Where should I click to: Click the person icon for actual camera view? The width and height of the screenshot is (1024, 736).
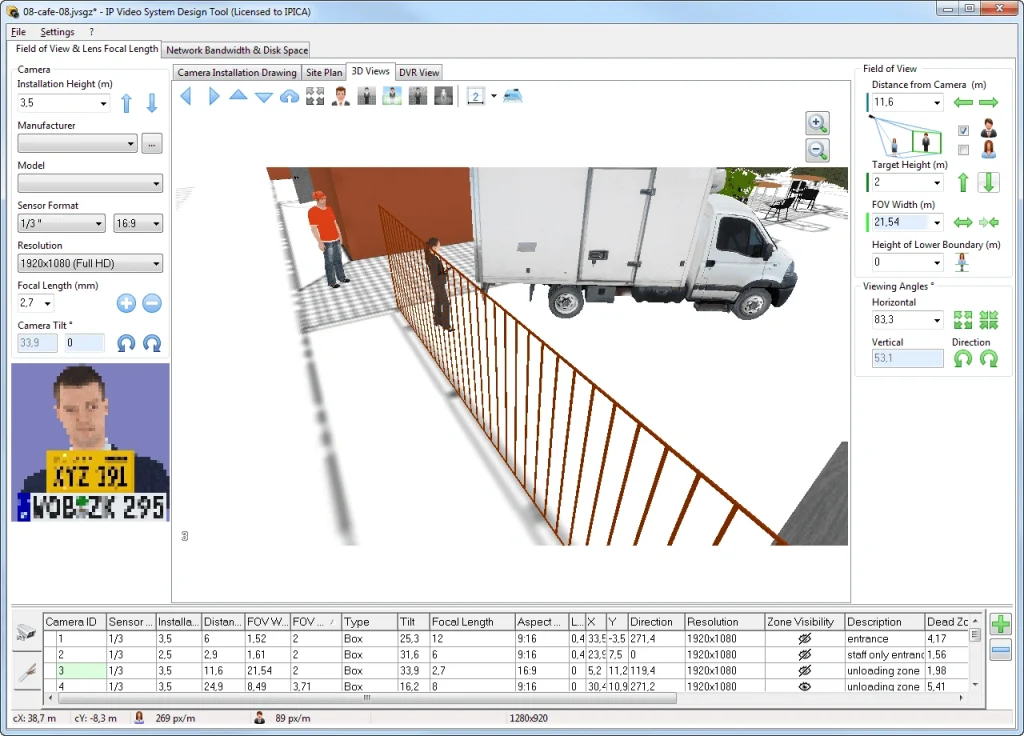click(339, 95)
